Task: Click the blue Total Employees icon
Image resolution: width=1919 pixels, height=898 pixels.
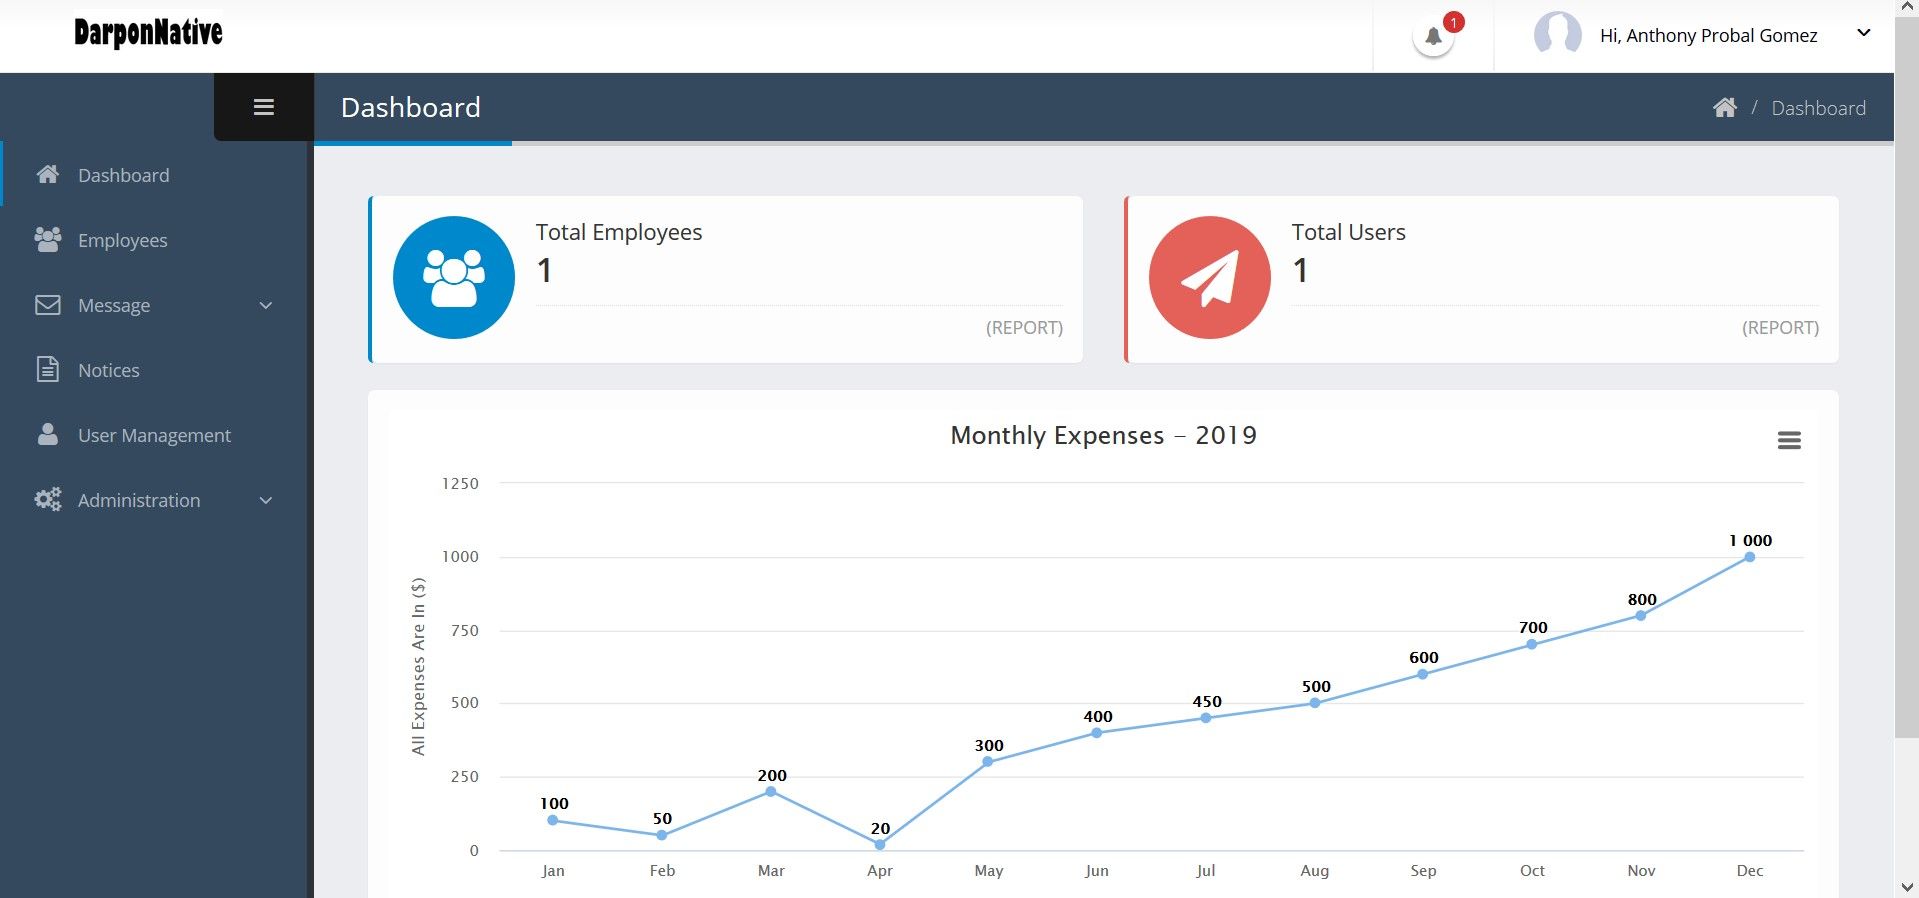Action: coord(454,278)
